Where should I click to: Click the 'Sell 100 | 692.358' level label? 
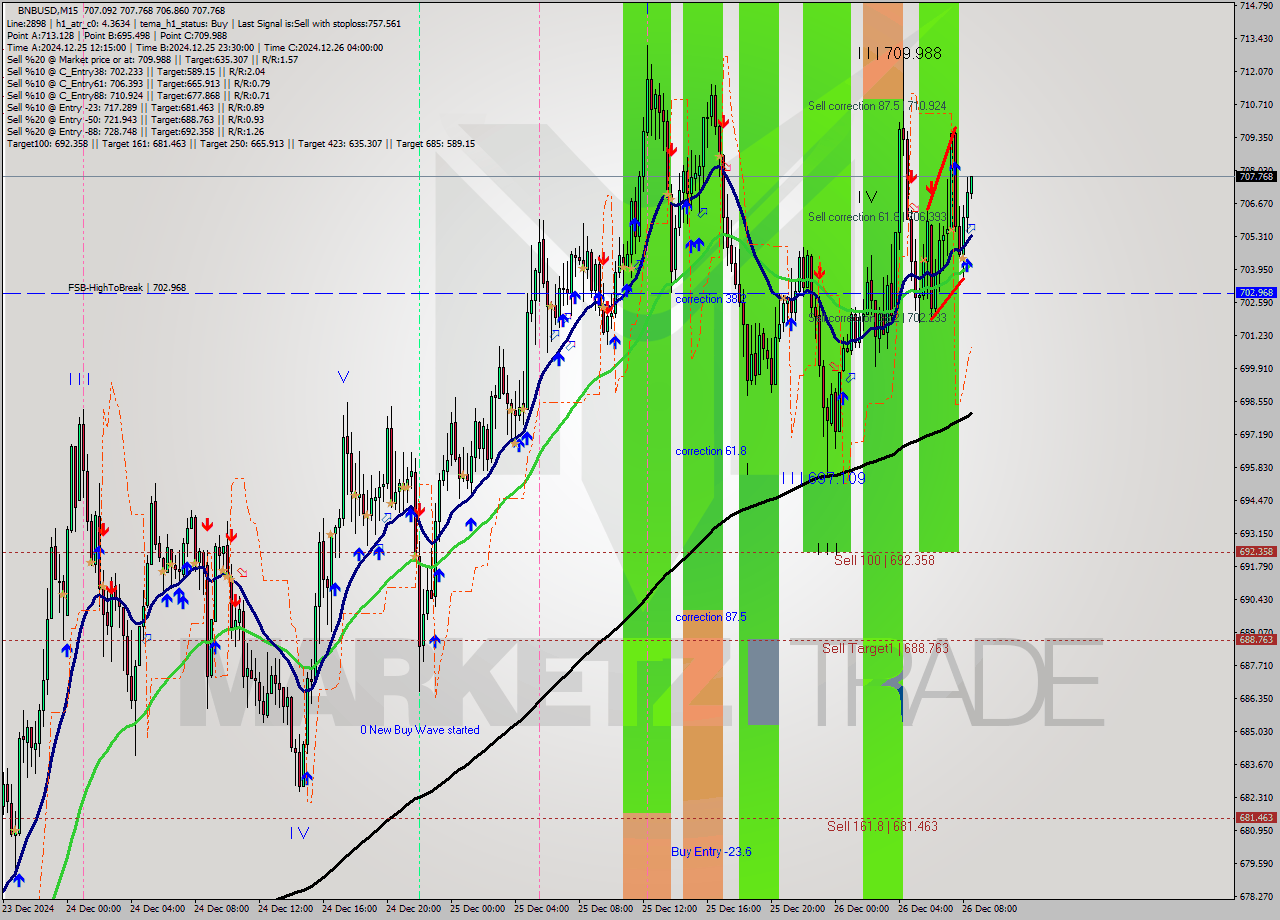pos(885,560)
